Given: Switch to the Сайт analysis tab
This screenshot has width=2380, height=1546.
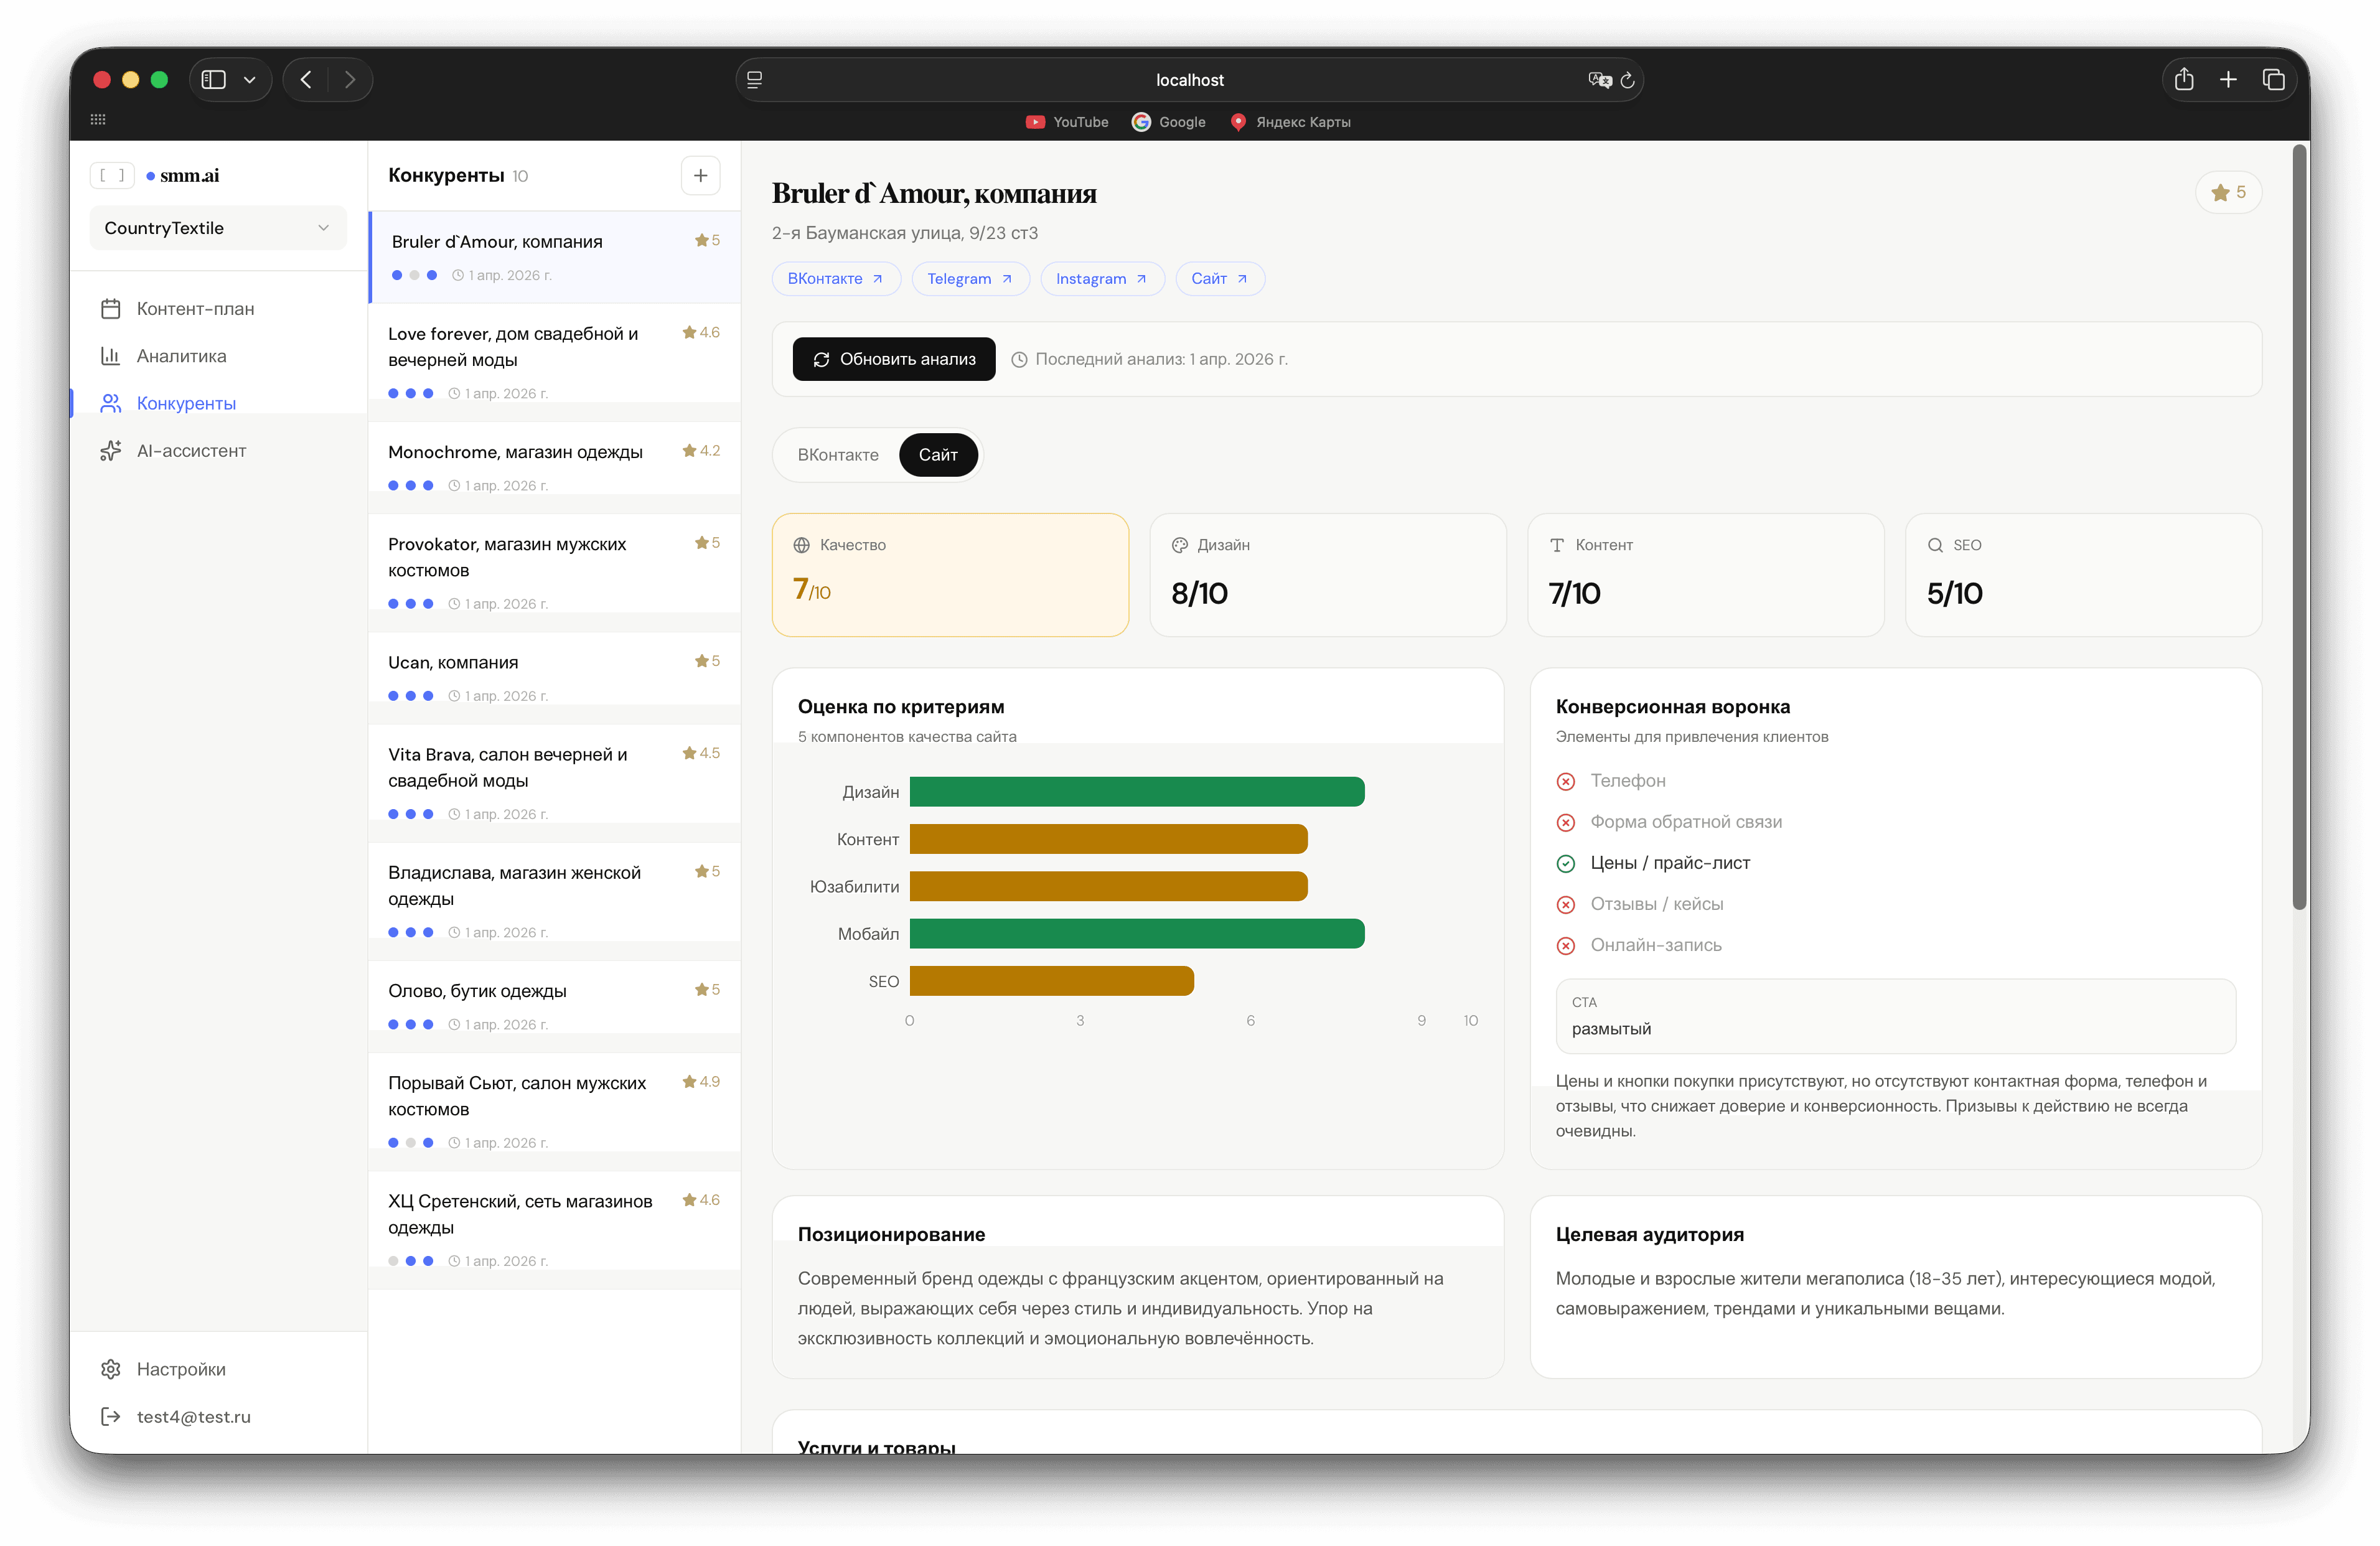Looking at the screenshot, I should point(938,455).
